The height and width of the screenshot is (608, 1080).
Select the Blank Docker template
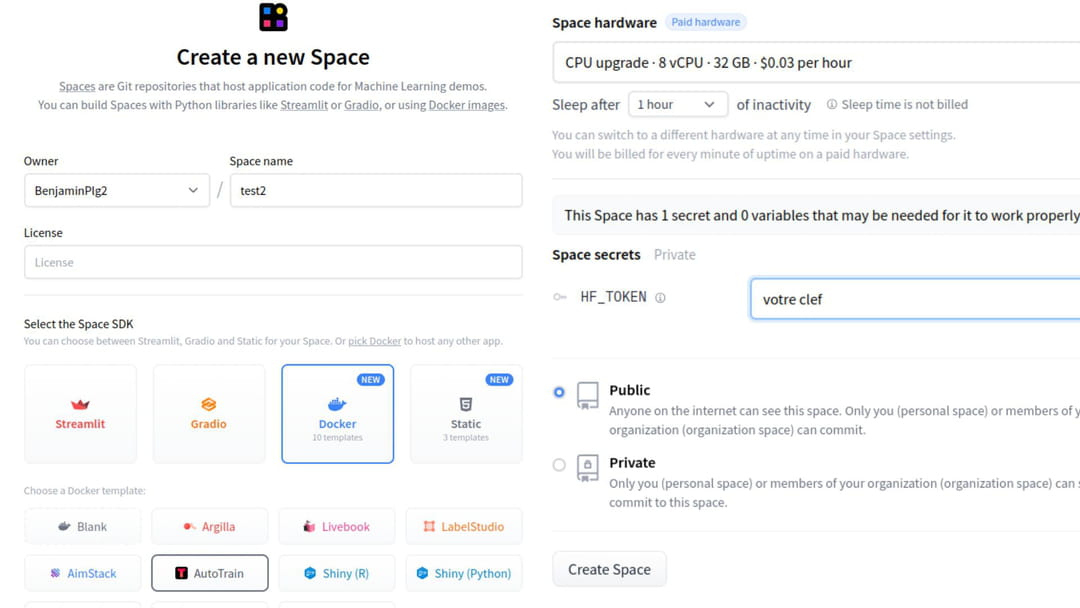[x=82, y=527]
